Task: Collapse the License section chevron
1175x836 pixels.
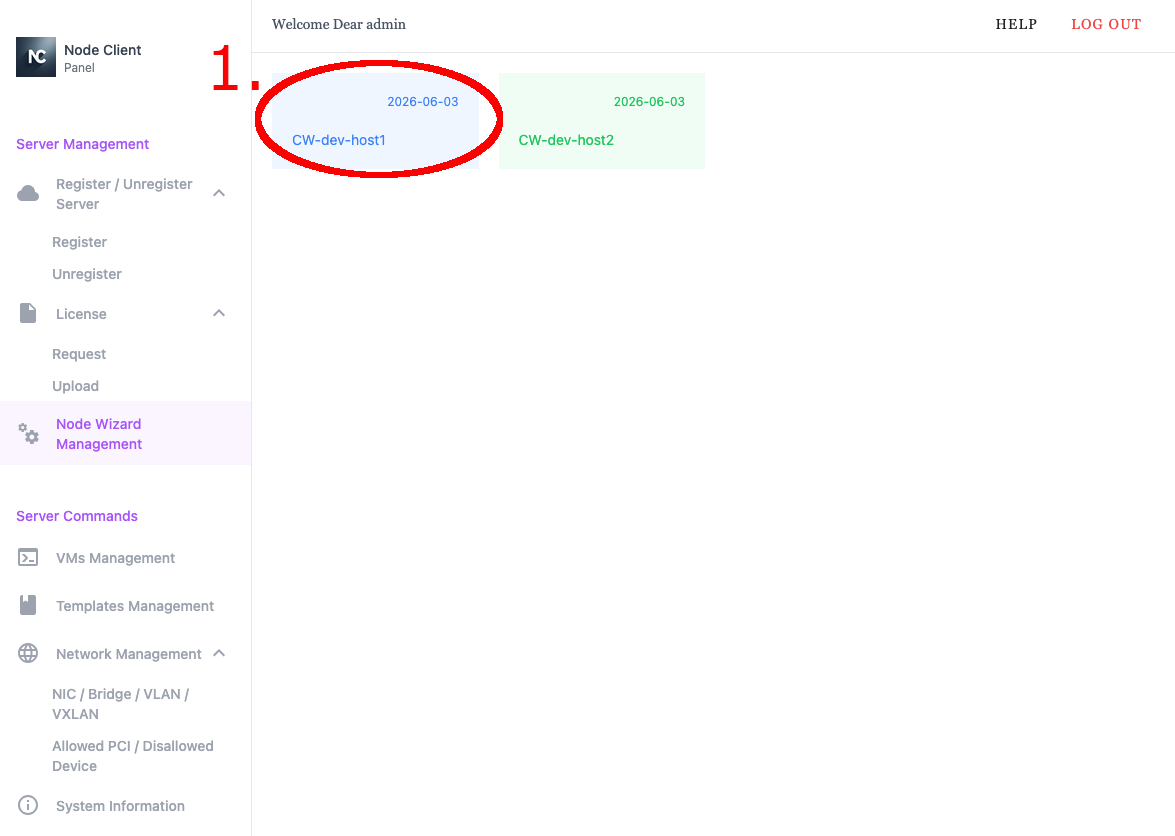Action: click(219, 313)
